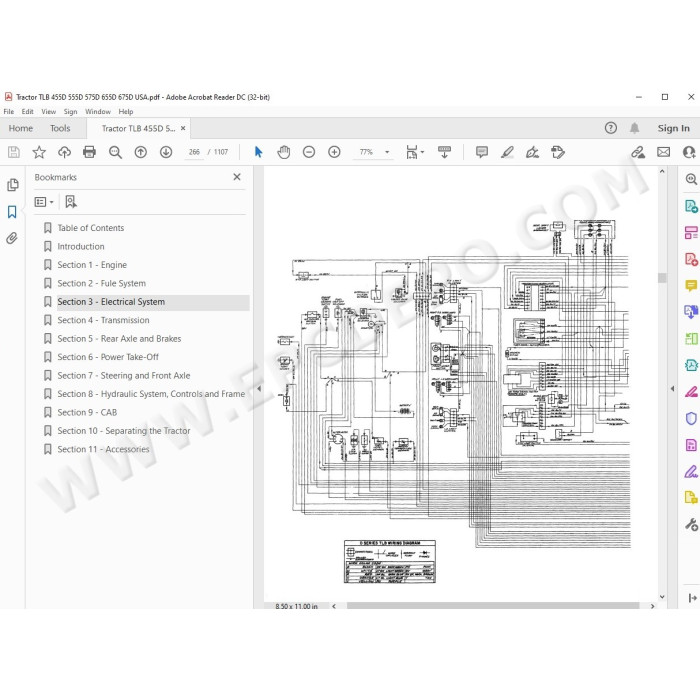This screenshot has height=700, width=700.
Task: Select the Hand pan tool
Action: [283, 152]
